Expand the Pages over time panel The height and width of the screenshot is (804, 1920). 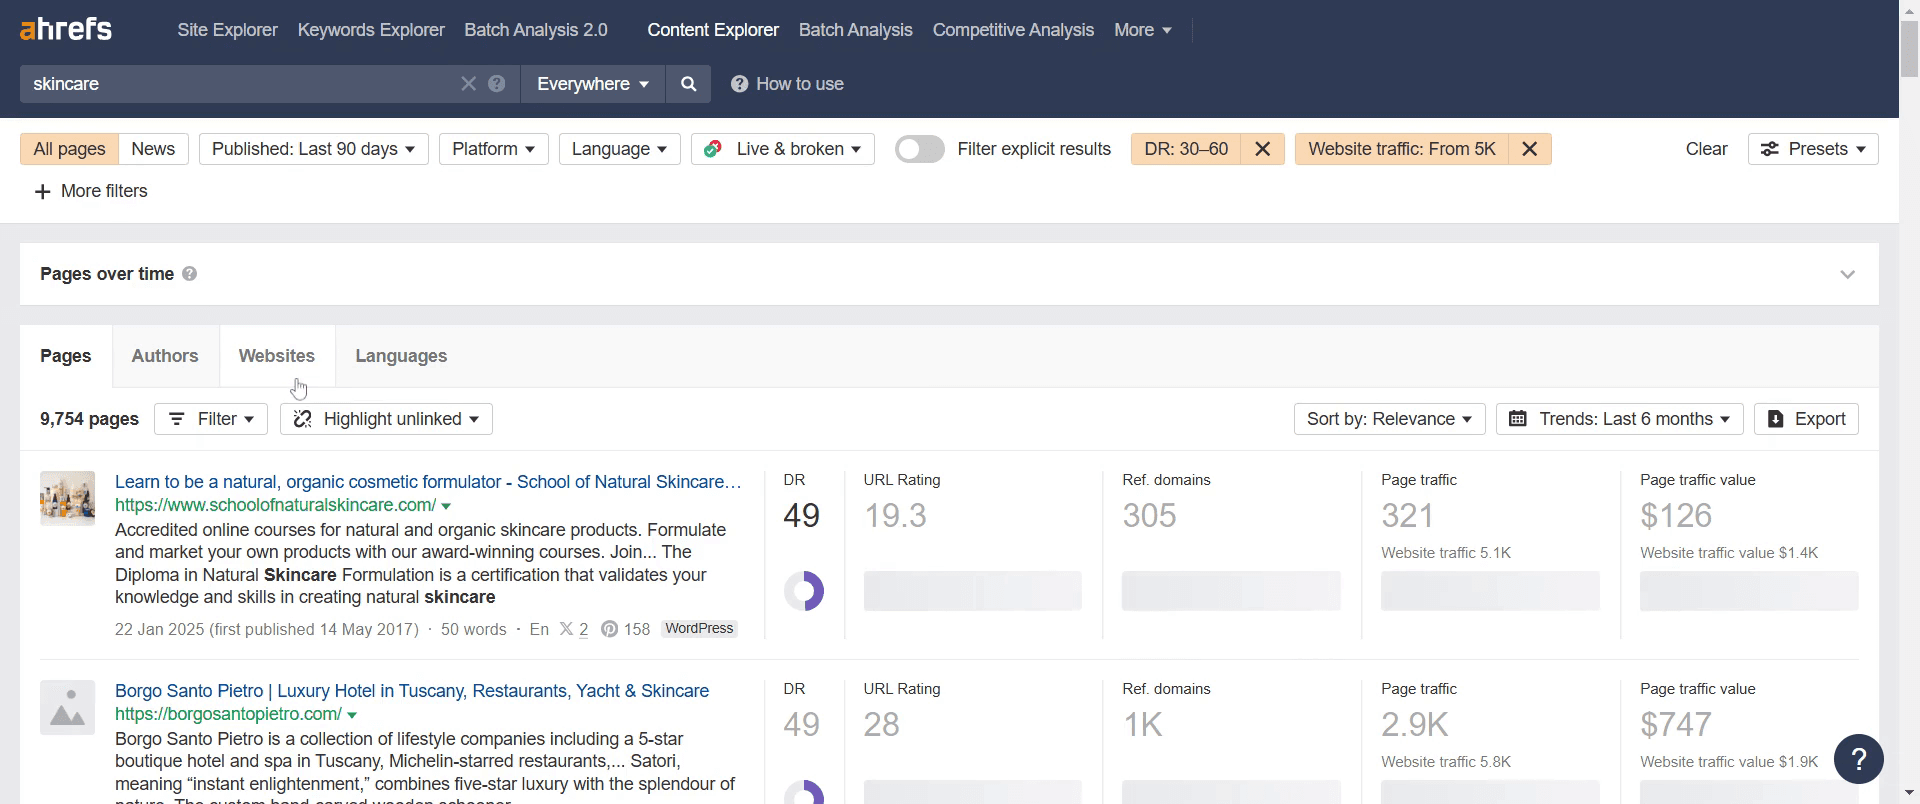click(1847, 274)
